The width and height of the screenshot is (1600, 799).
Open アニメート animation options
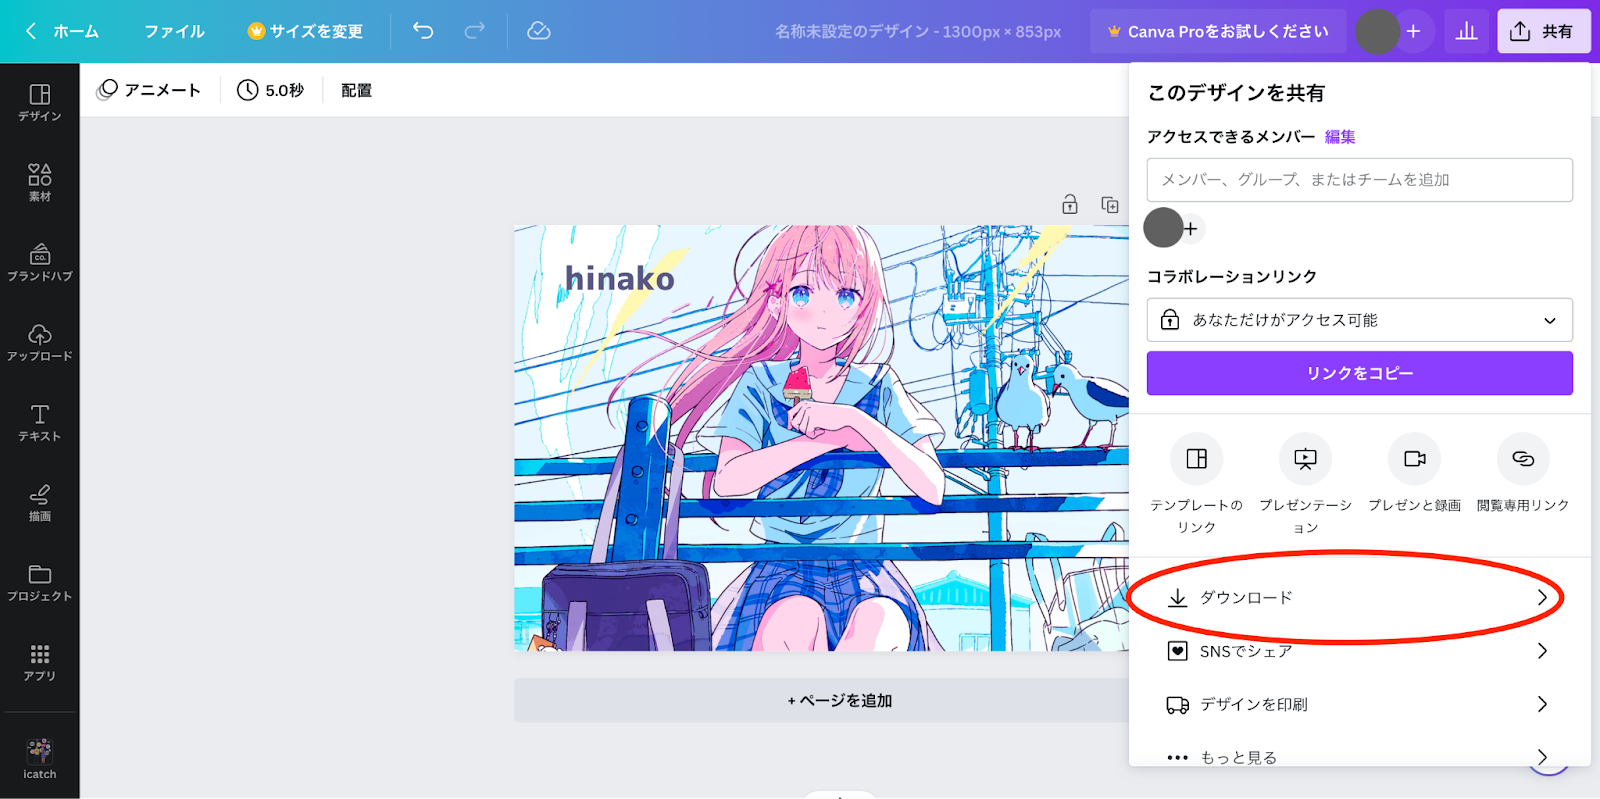pyautogui.click(x=149, y=90)
